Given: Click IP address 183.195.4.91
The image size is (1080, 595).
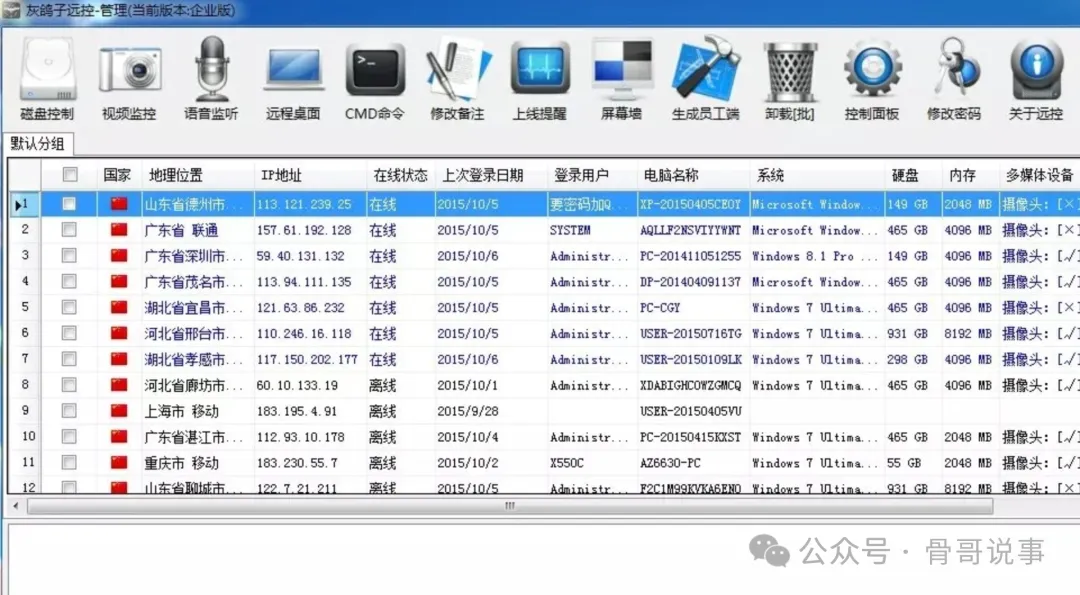Looking at the screenshot, I should (296, 411).
